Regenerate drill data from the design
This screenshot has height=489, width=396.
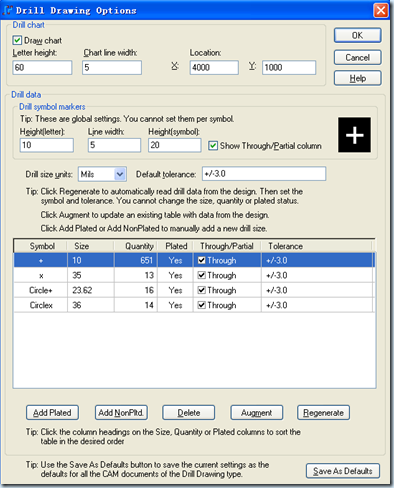[x=323, y=413]
